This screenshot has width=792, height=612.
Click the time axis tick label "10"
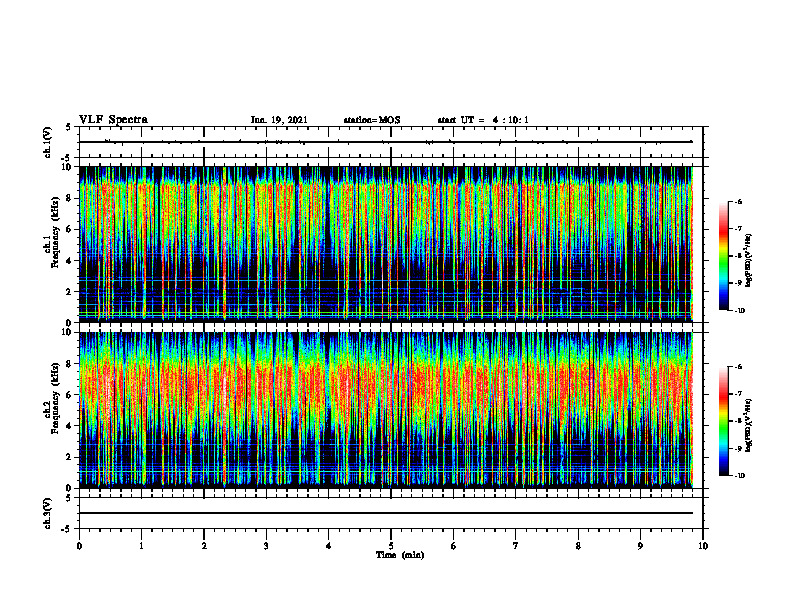(x=703, y=546)
